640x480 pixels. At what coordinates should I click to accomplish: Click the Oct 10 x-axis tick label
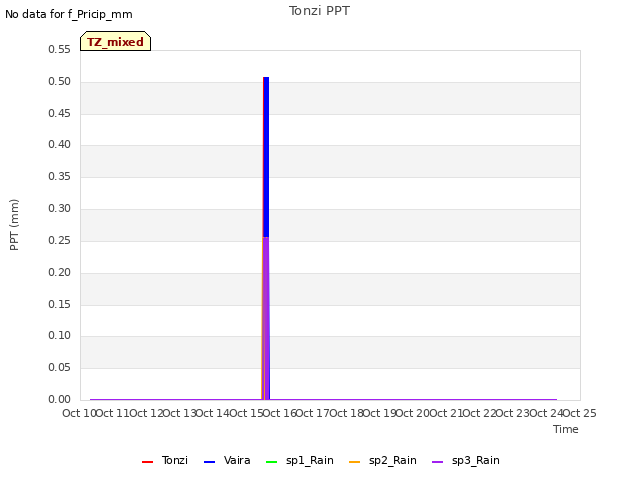point(79,413)
